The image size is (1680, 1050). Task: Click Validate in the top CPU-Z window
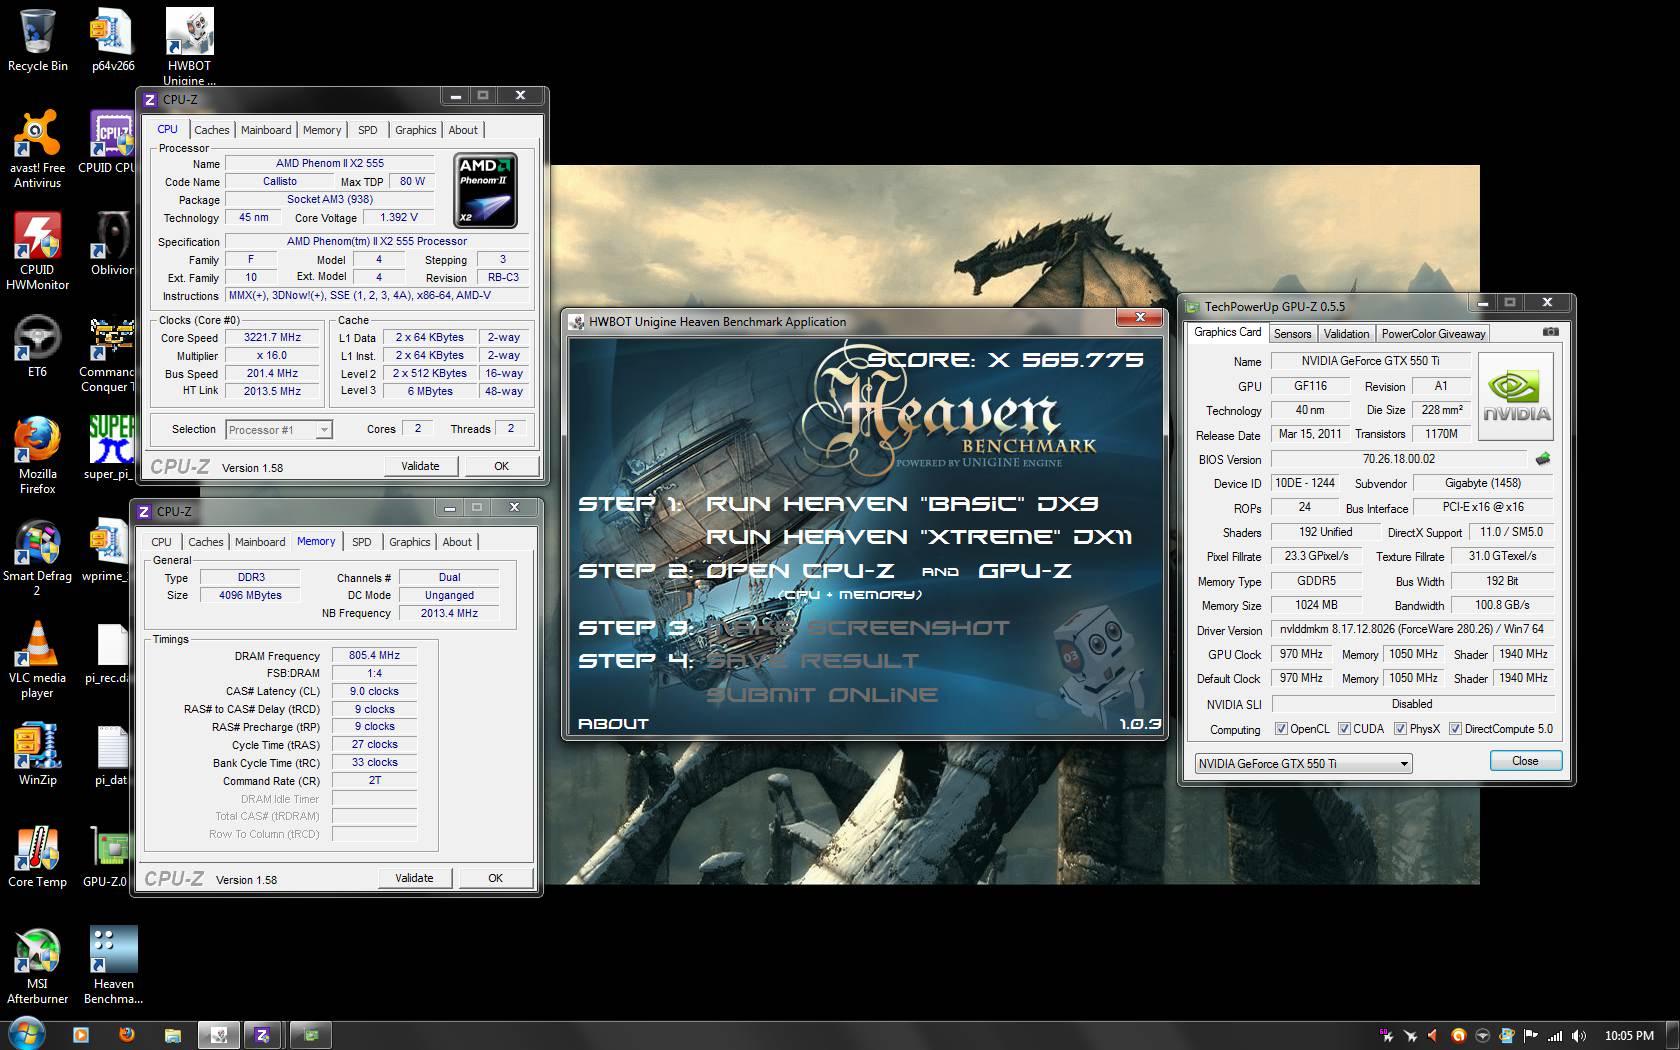pyautogui.click(x=420, y=466)
